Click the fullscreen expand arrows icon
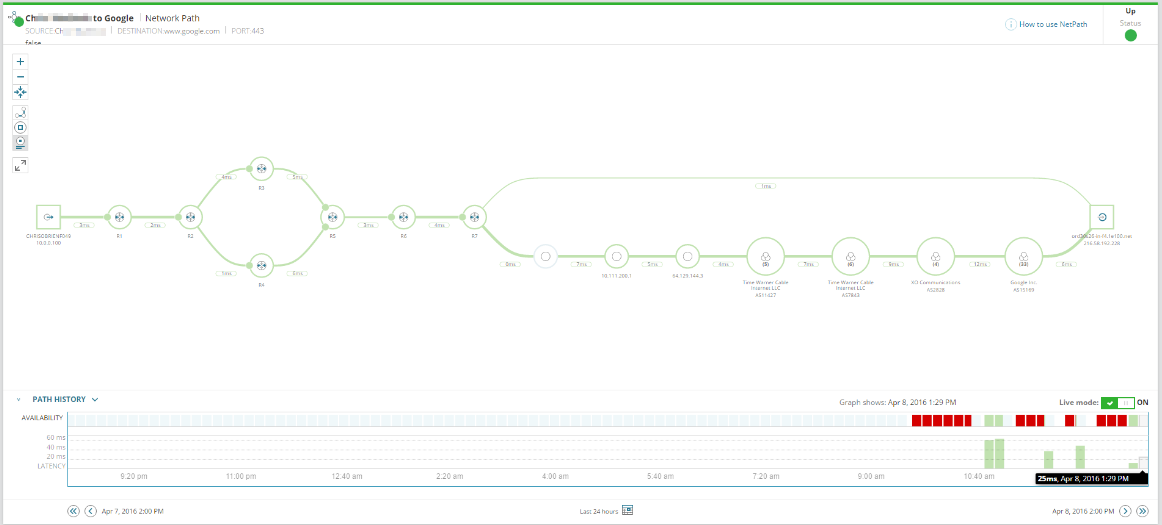 [x=20, y=165]
